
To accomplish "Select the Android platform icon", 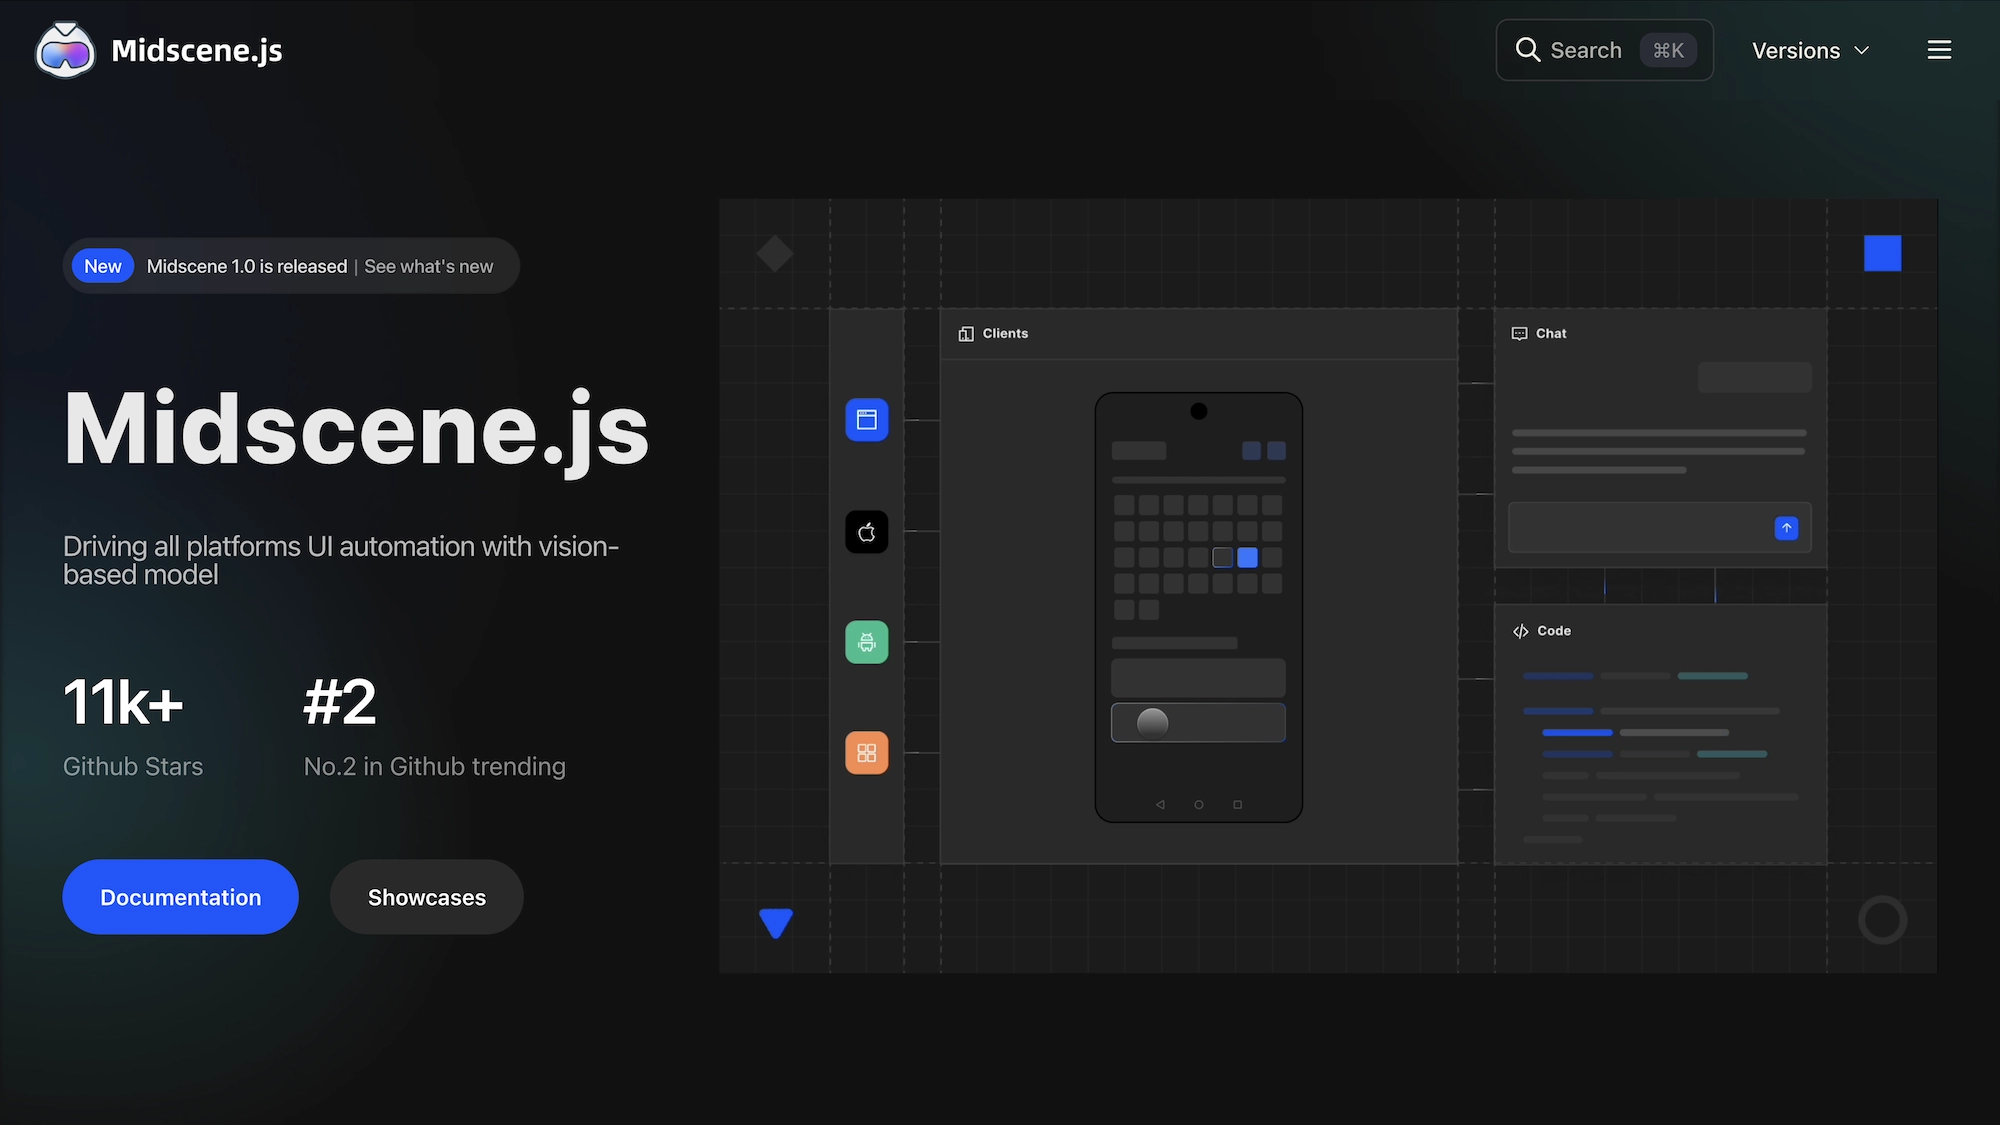I will pyautogui.click(x=866, y=642).
